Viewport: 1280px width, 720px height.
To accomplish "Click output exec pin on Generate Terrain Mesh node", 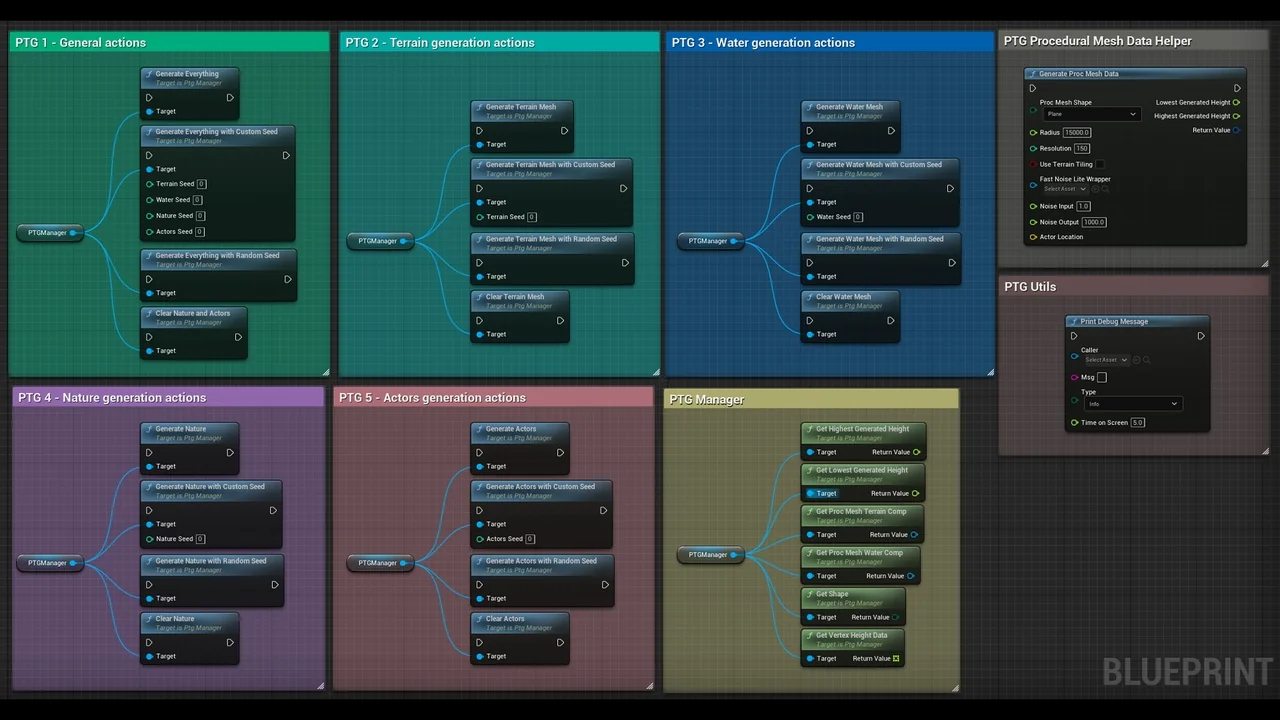I will tap(564, 130).
